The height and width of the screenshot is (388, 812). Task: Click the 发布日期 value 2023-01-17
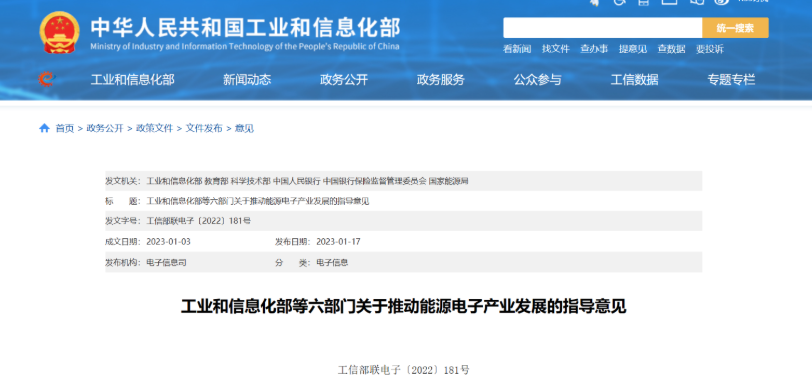pyautogui.click(x=338, y=241)
